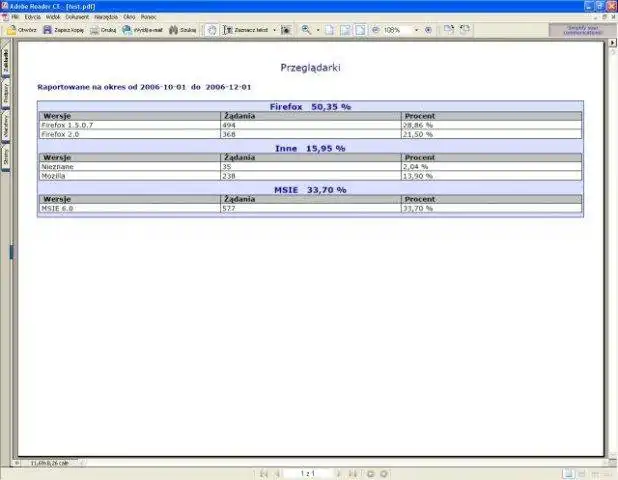Open the Edycja menu

(32, 17)
